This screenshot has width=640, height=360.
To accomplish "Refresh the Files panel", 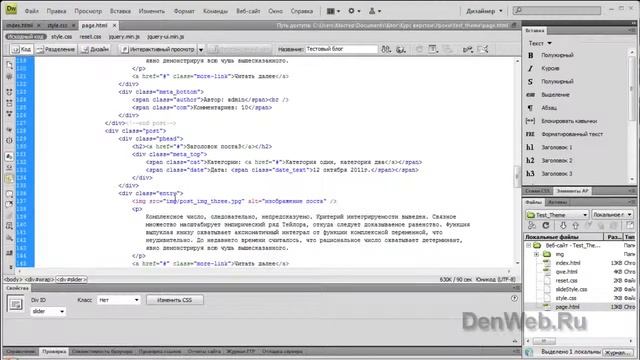I will (x=546, y=225).
